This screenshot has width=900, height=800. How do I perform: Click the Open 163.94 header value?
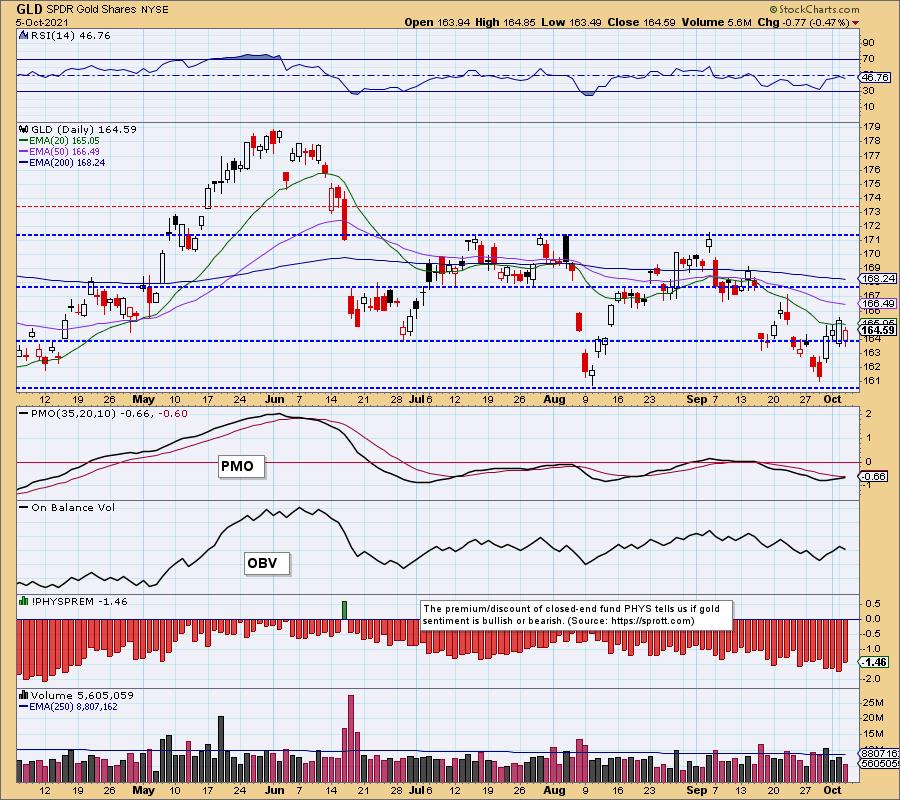coord(437,22)
